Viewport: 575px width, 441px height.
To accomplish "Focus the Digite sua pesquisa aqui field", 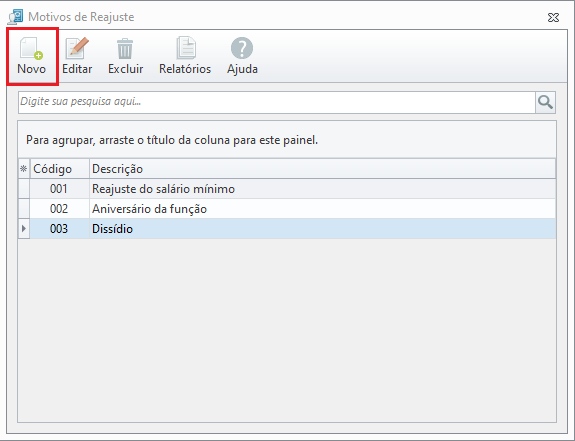I will click(277, 102).
